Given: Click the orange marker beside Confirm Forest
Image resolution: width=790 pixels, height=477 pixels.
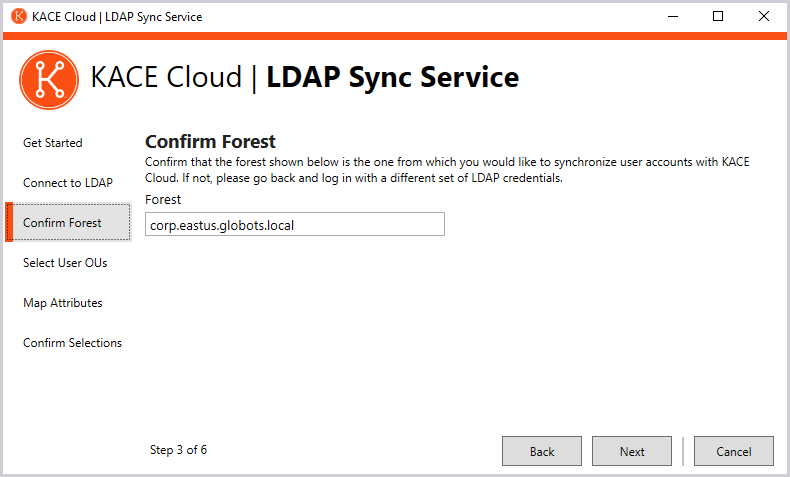Looking at the screenshot, I should (x=8, y=222).
